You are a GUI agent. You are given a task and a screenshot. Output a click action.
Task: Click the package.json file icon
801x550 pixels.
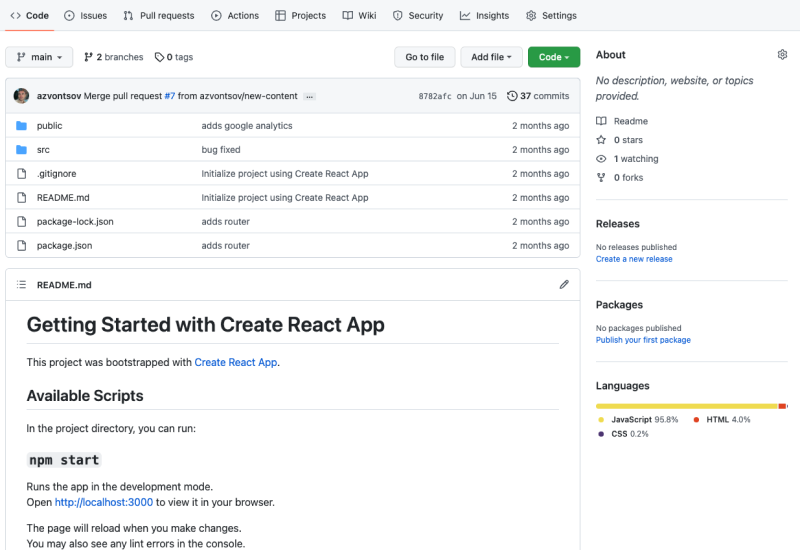pyautogui.click(x=21, y=246)
